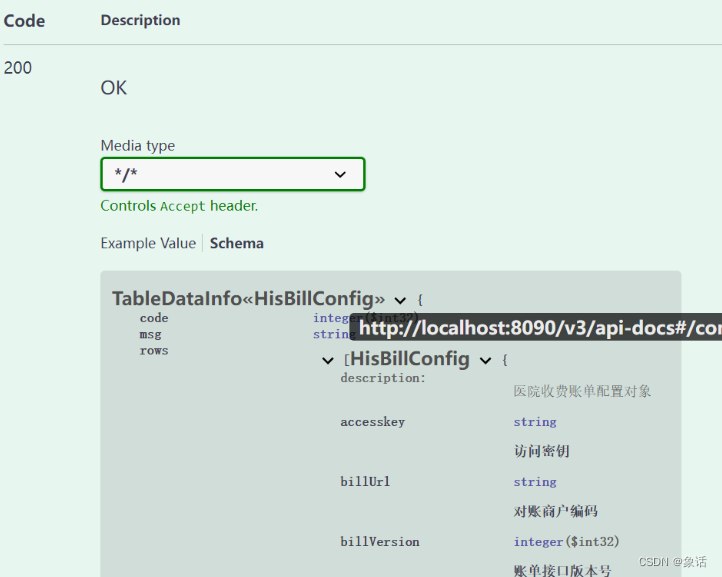Click the 对账商户编码 description text
The image size is (722, 577).
(x=556, y=511)
